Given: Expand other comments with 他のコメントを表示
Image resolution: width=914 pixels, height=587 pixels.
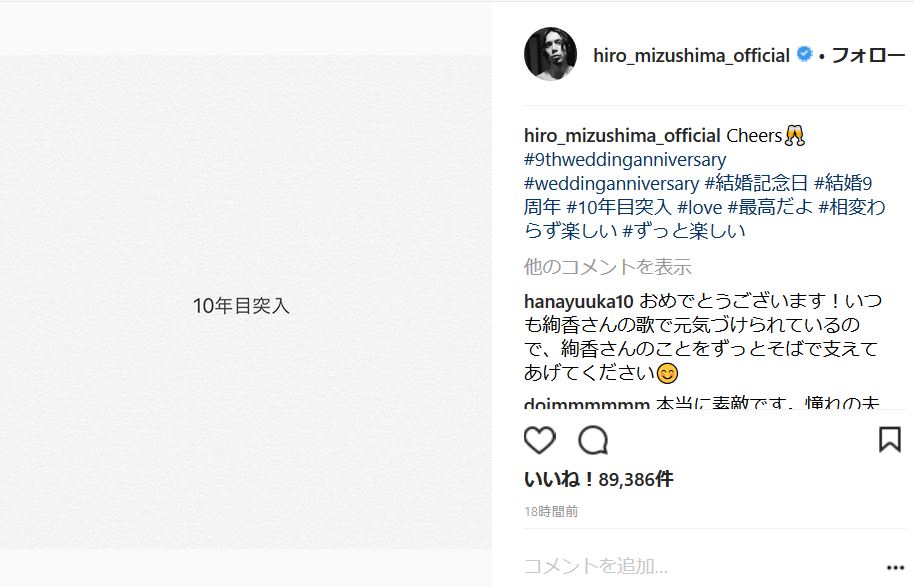Looking at the screenshot, I should click(607, 267).
